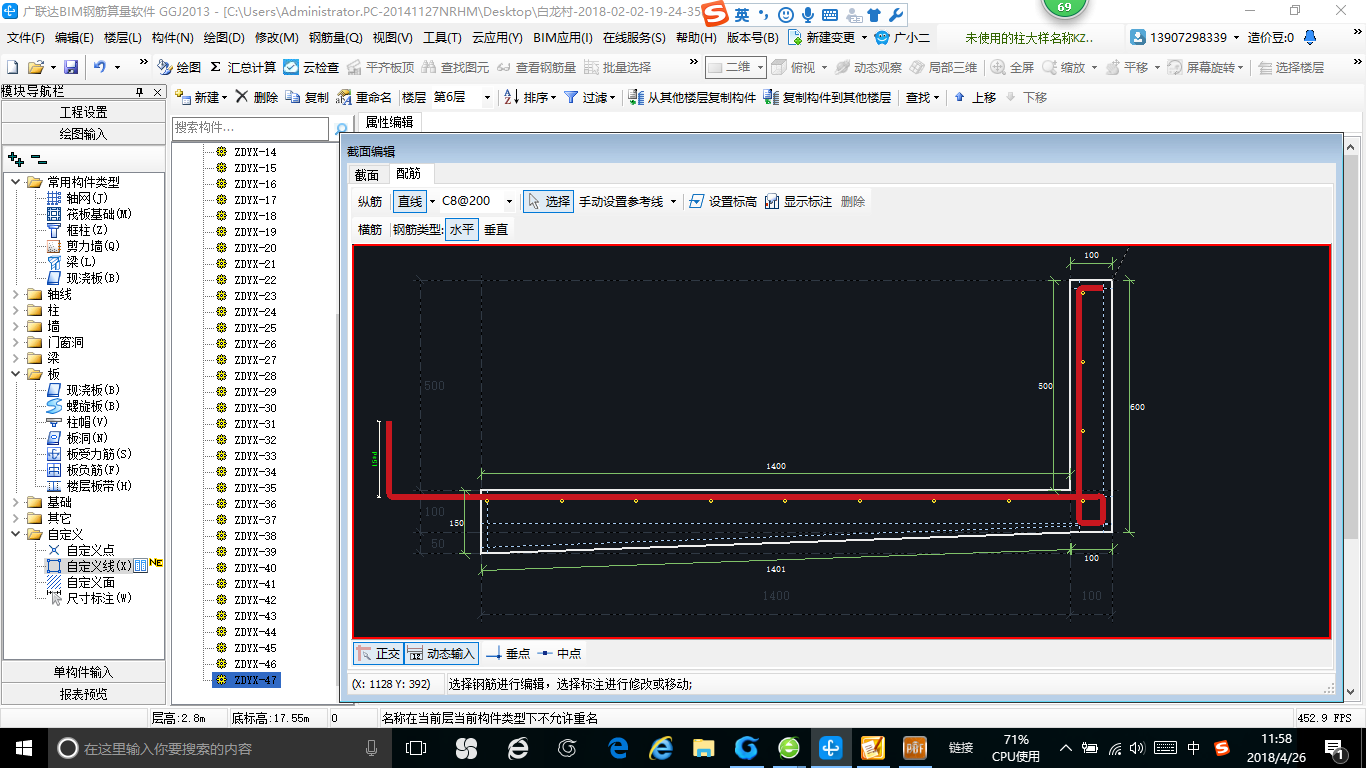This screenshot has width=1366, height=768.
Task: Launch 云检查 cloud check
Action: 312,67
